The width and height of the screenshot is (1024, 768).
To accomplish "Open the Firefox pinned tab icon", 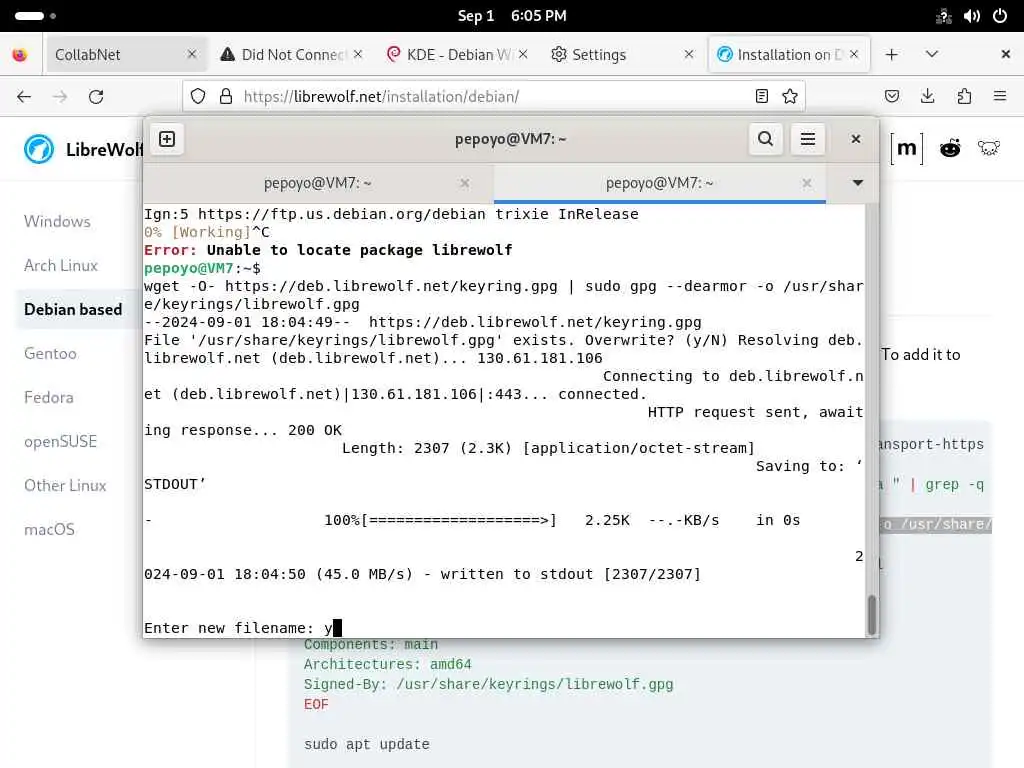I will [20, 55].
